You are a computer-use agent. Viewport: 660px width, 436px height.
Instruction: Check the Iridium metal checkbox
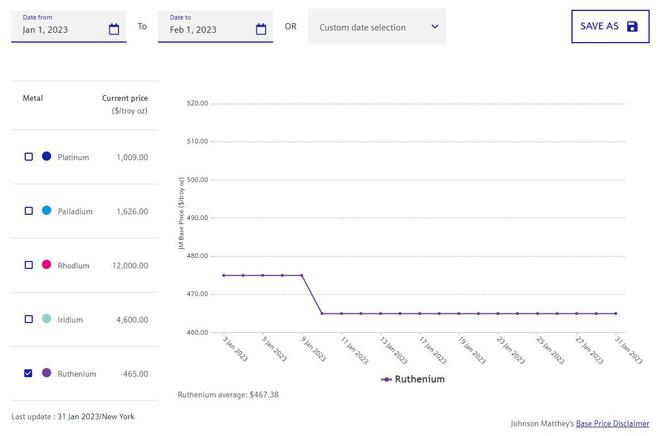(28, 319)
